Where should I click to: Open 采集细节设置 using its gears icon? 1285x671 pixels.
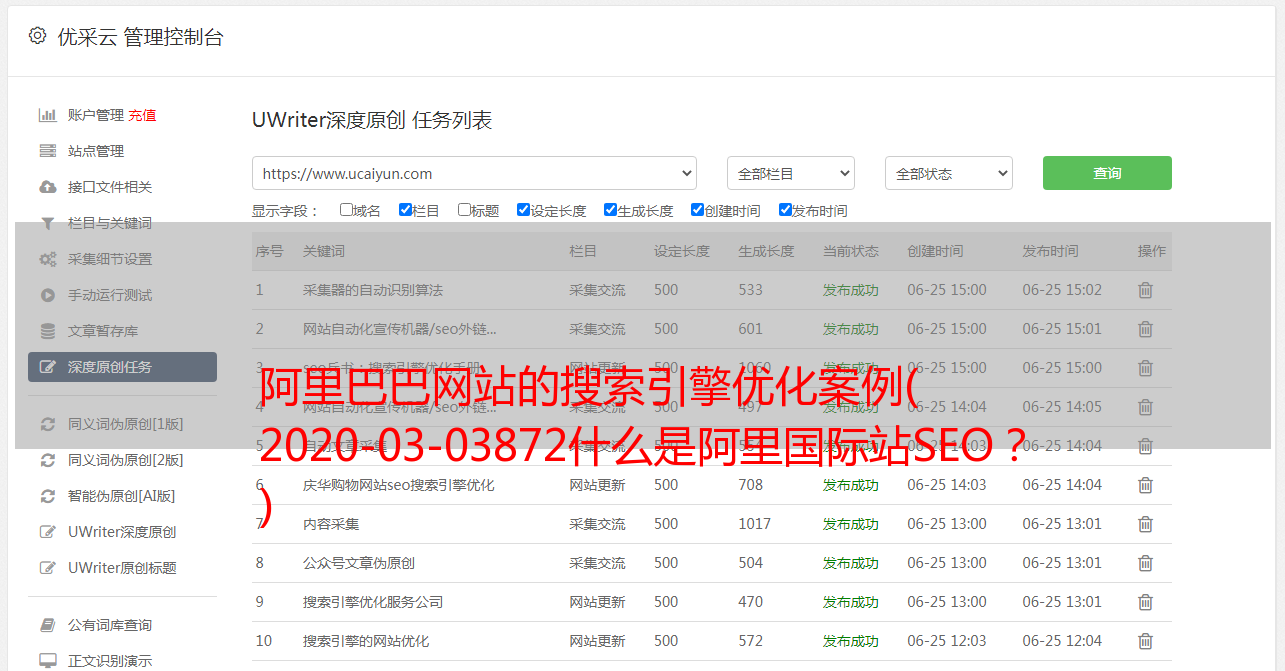click(x=47, y=259)
